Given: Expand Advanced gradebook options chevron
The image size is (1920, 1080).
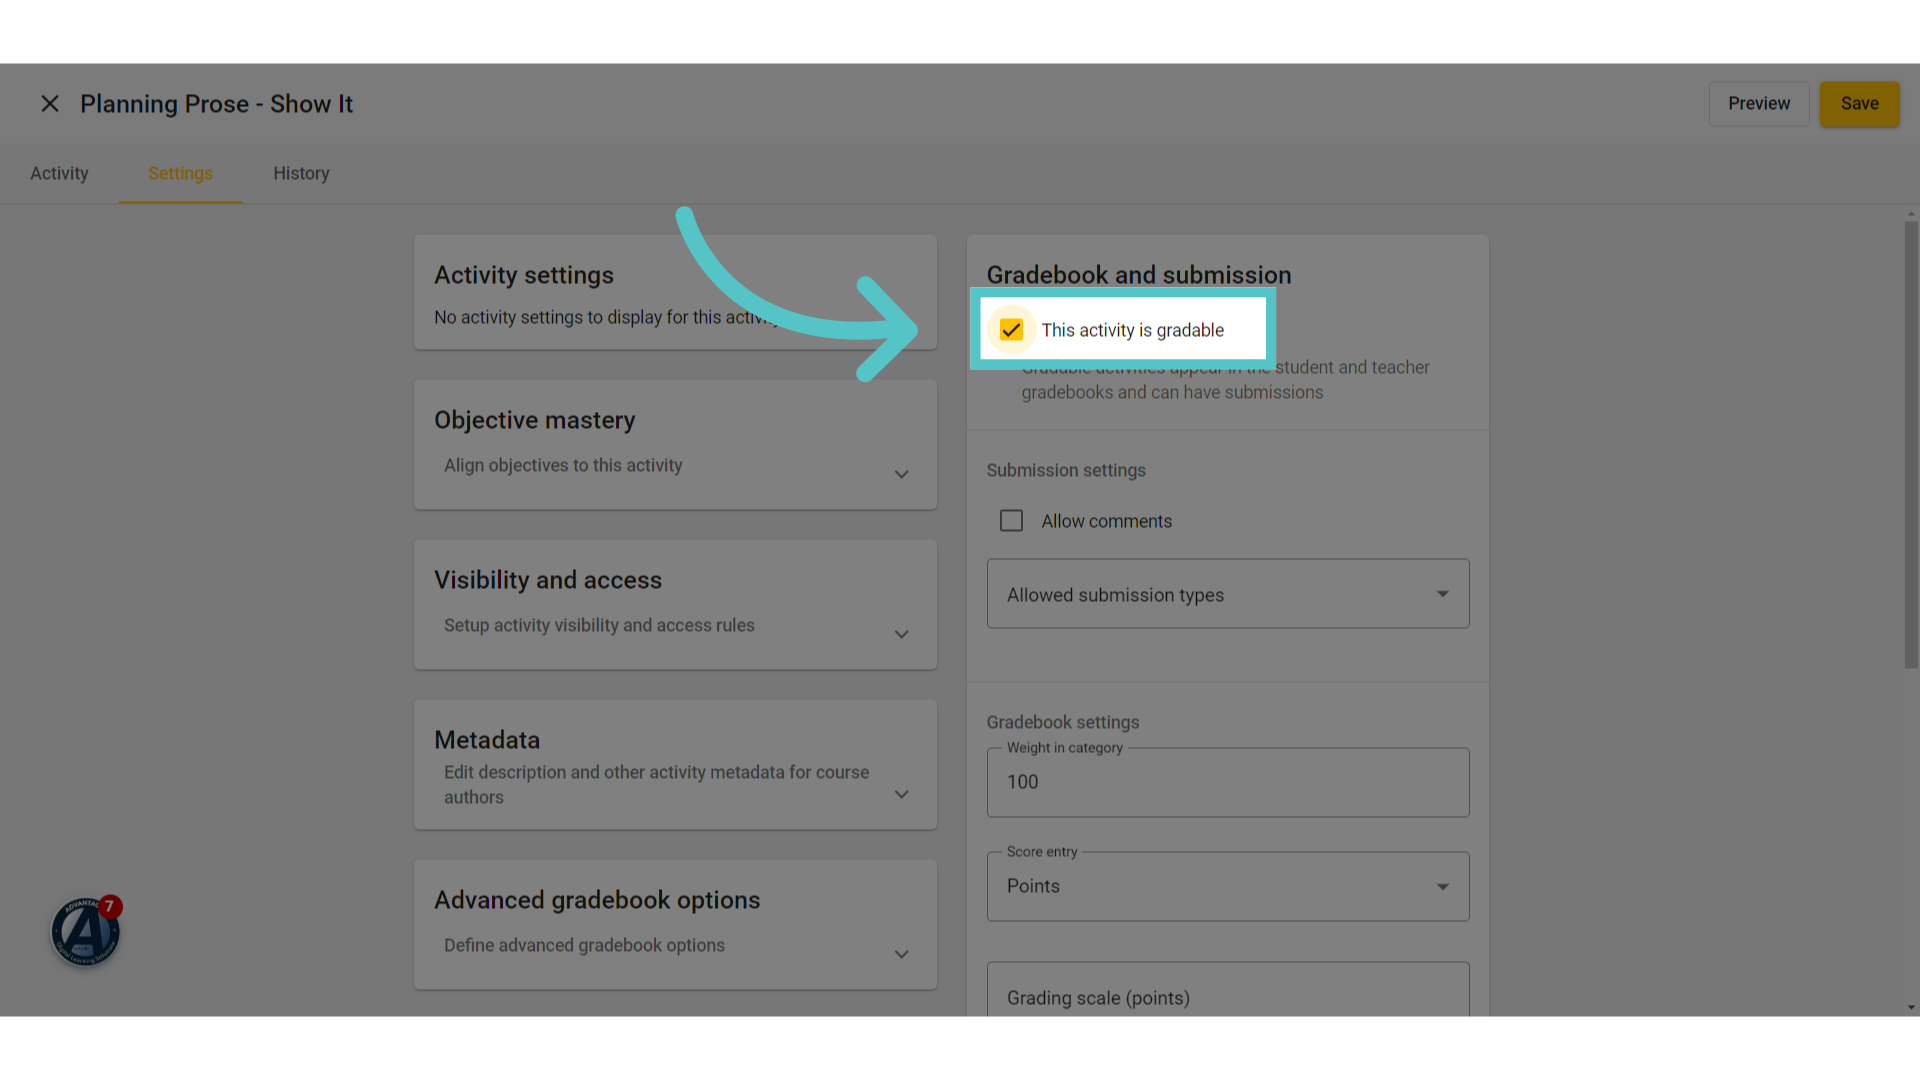Looking at the screenshot, I should pos(901,954).
